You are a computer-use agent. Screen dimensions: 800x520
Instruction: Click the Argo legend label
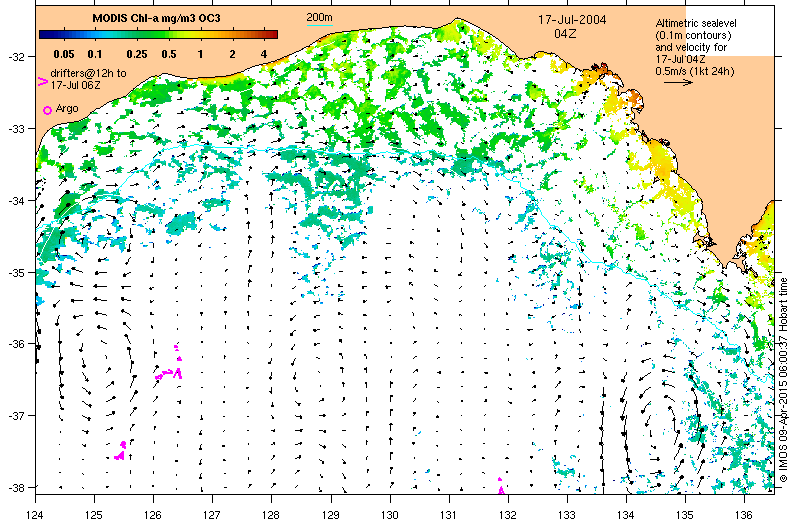click(67, 108)
